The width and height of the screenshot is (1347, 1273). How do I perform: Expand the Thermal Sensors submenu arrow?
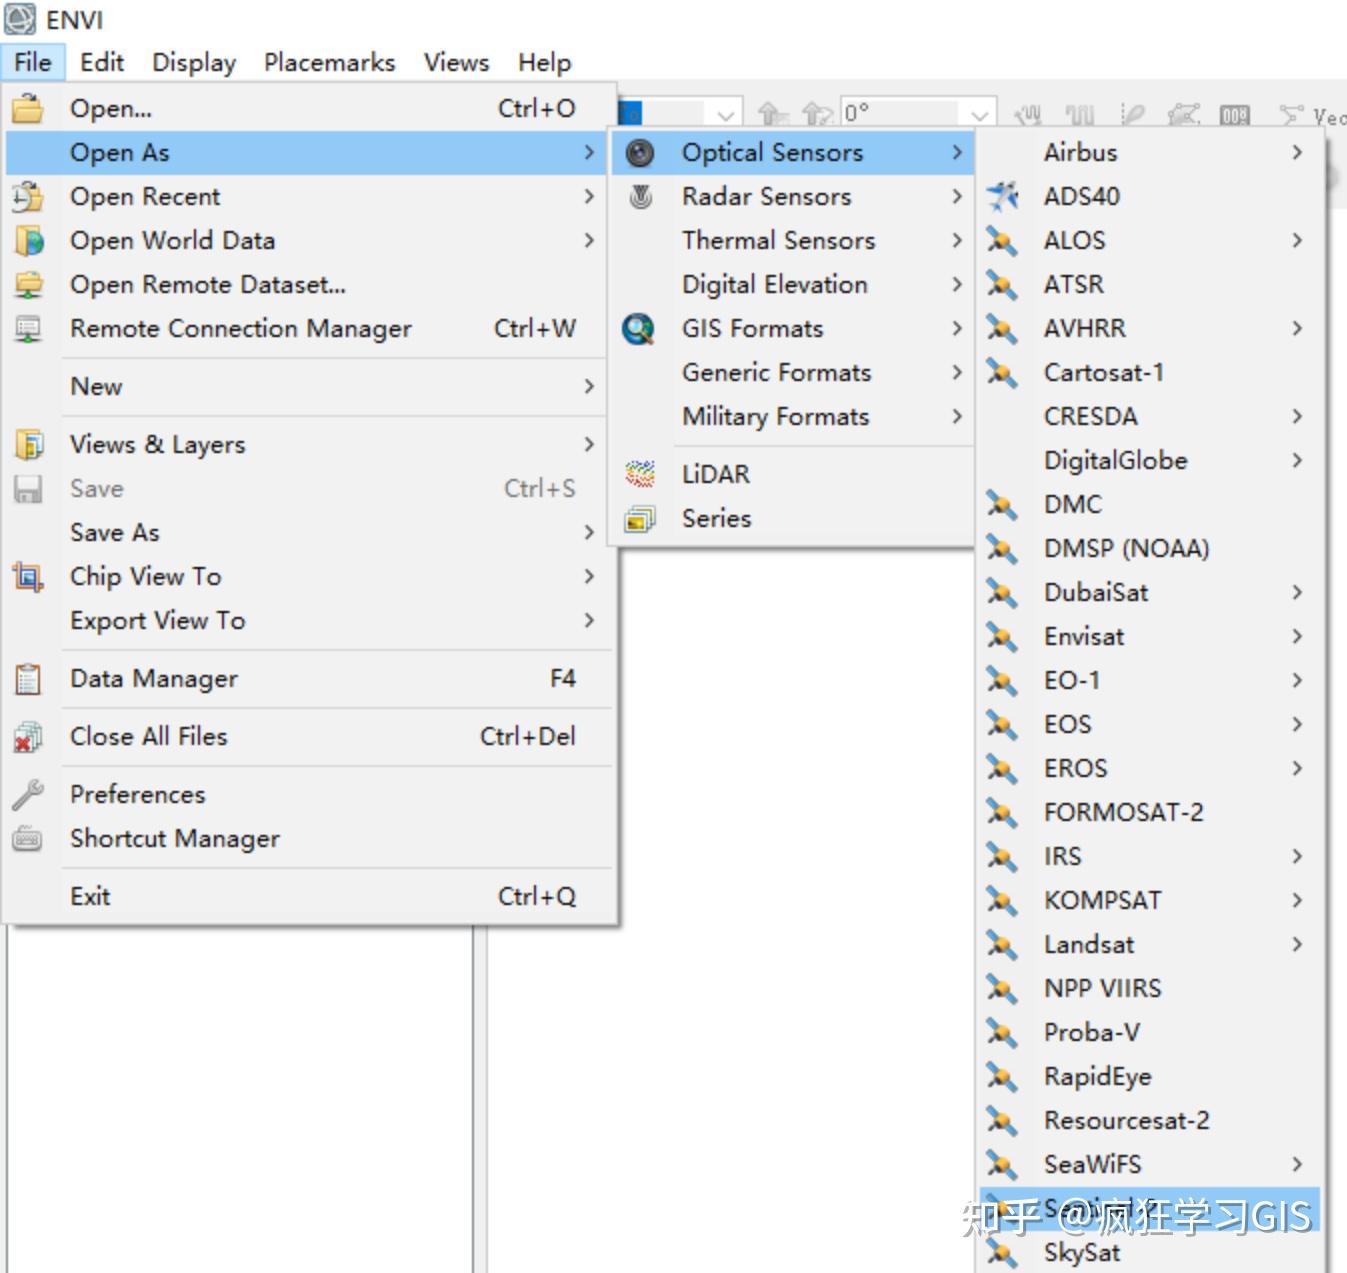point(957,240)
